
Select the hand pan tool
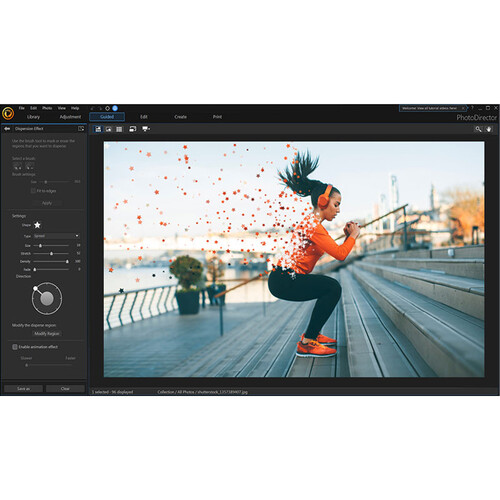tap(489, 129)
